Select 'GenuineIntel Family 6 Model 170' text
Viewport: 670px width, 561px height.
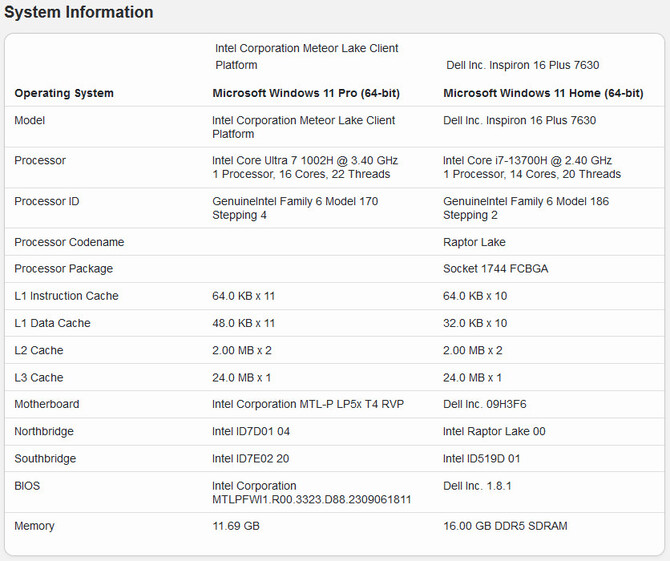(295, 201)
